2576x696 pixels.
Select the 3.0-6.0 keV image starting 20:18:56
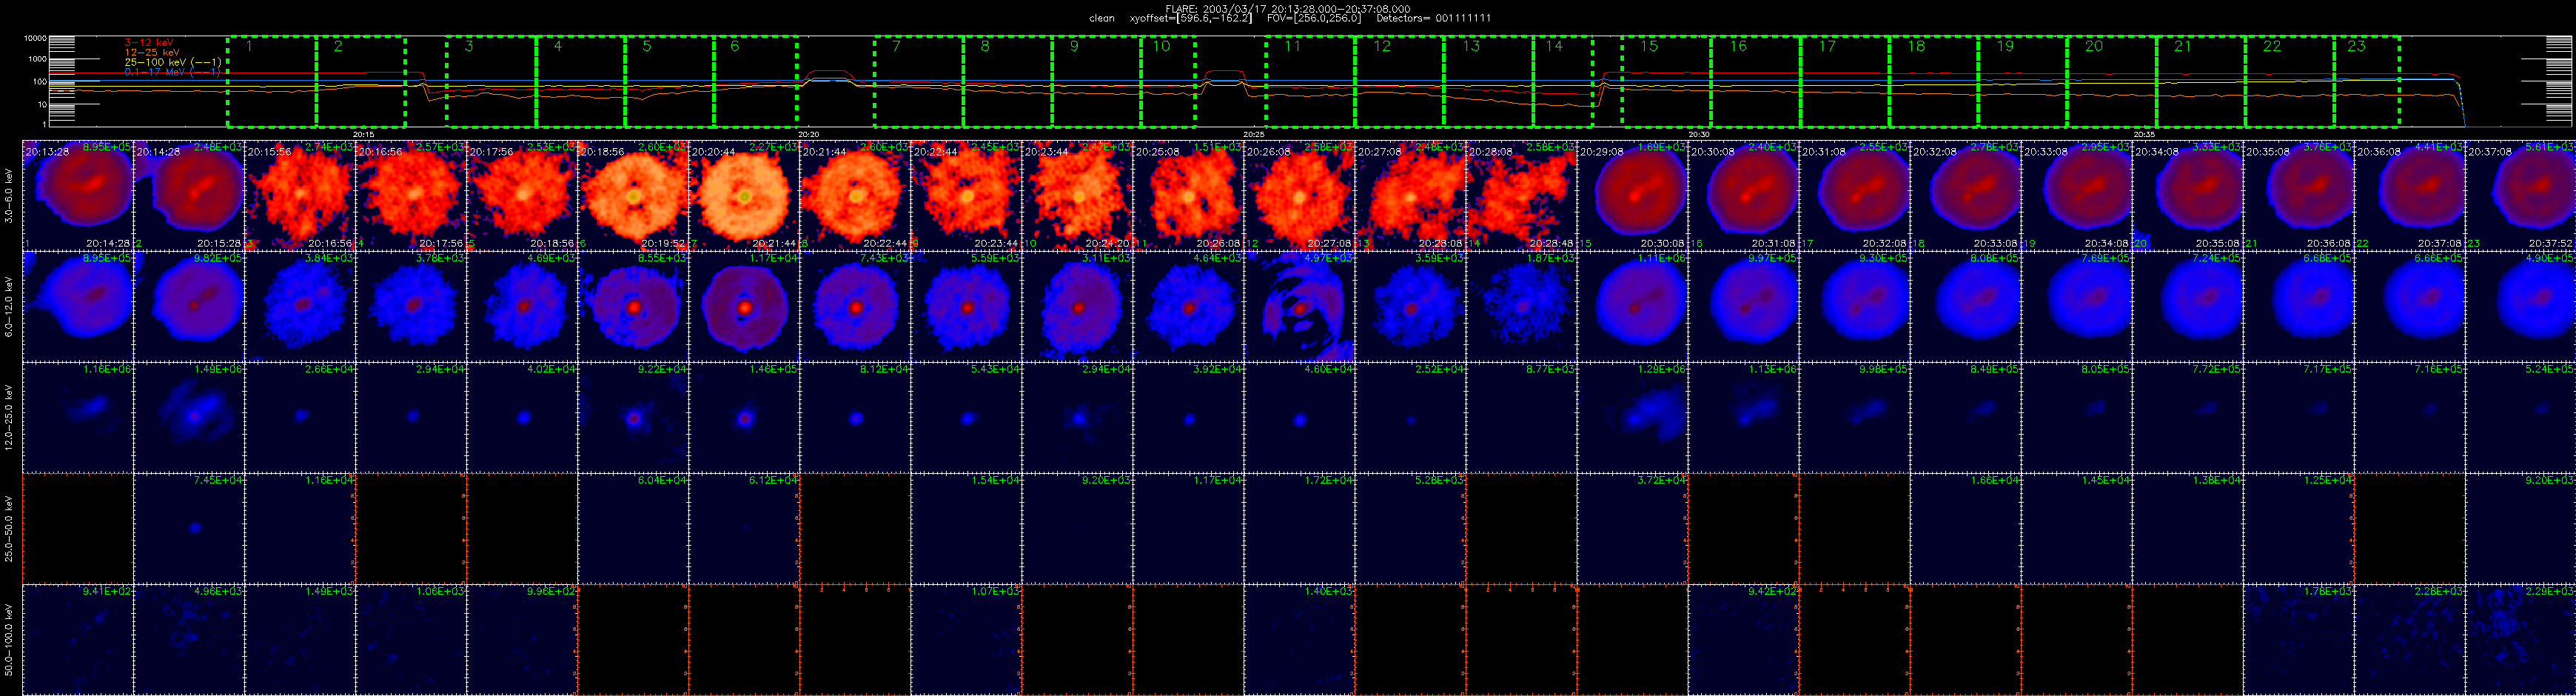point(633,195)
